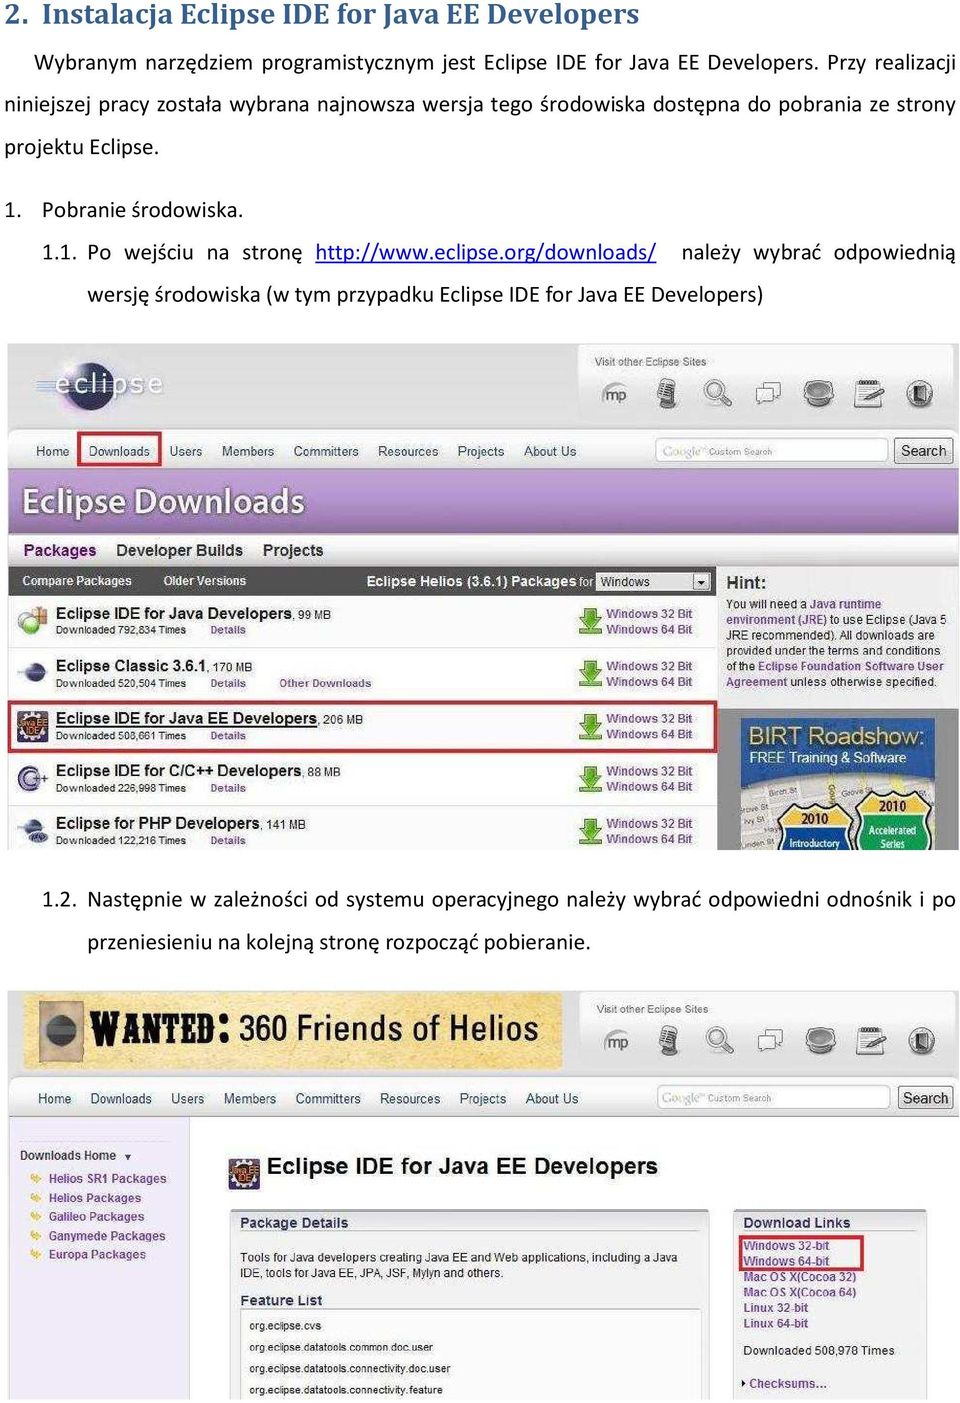
Task: Click the PHP Developers package icon
Action: click(35, 829)
